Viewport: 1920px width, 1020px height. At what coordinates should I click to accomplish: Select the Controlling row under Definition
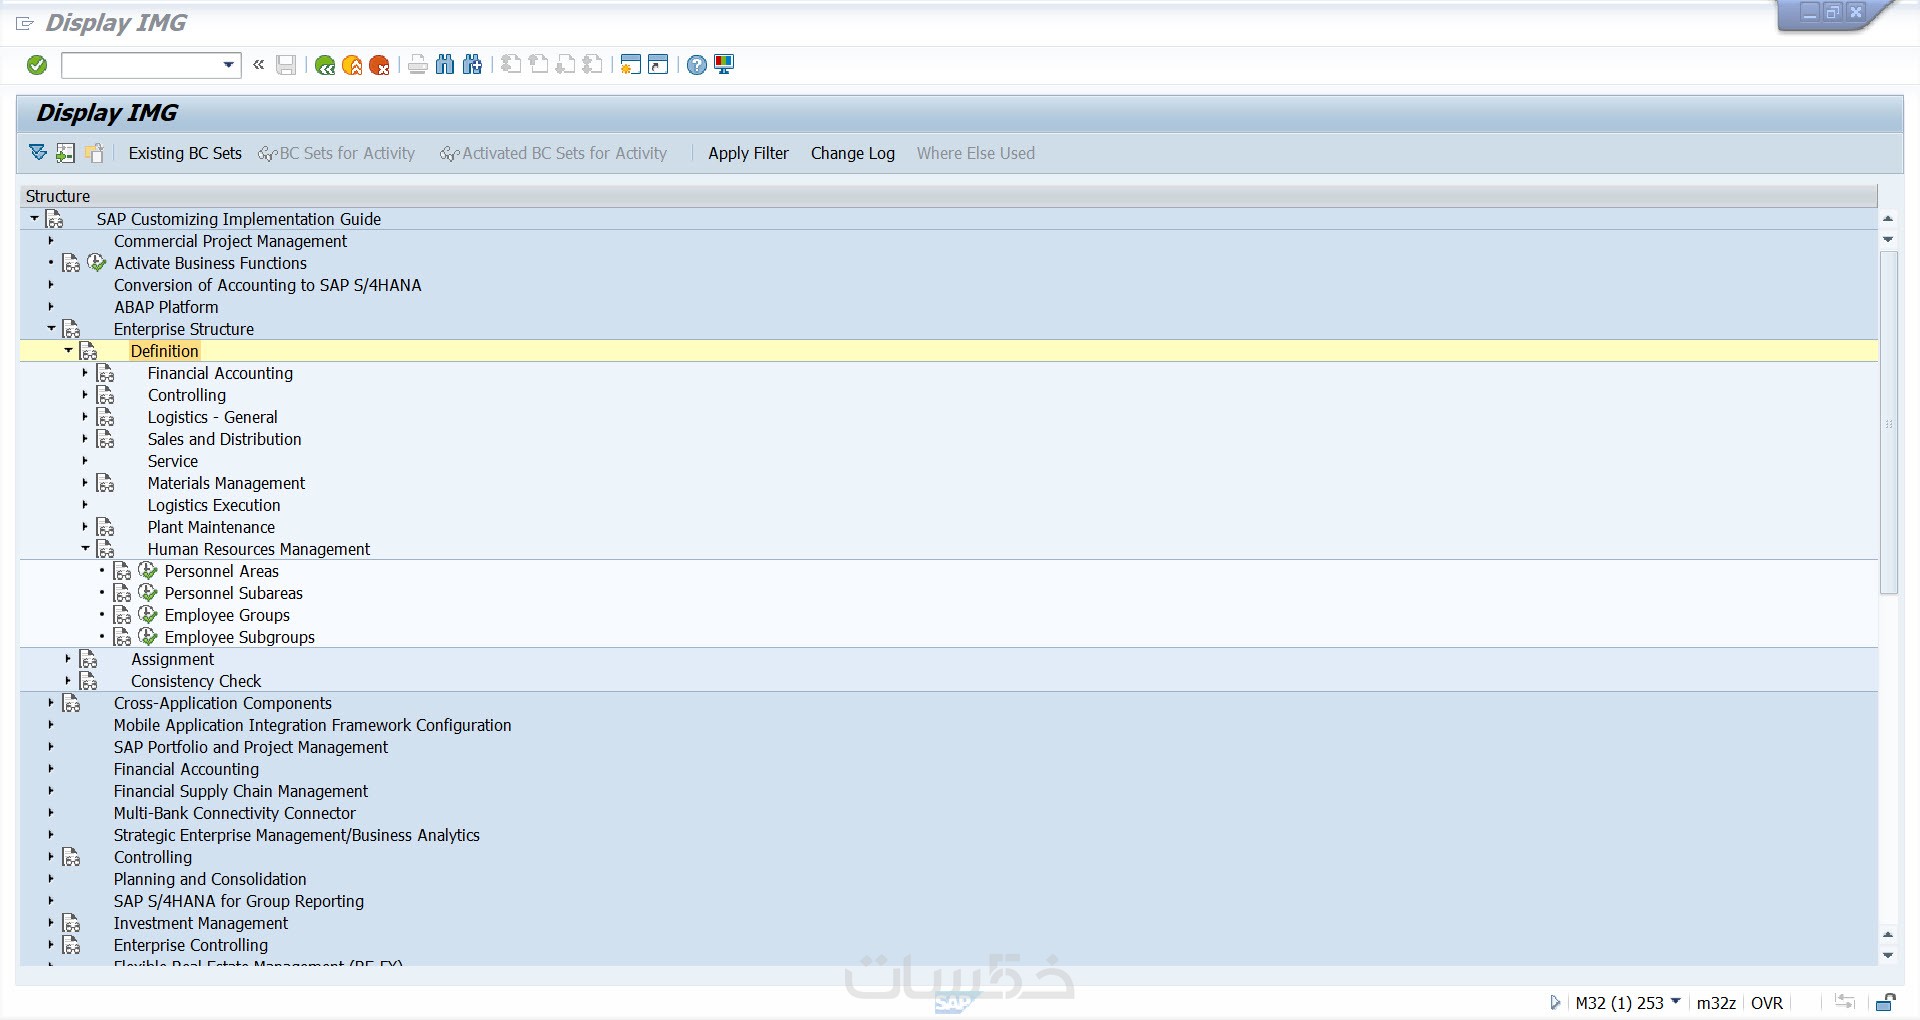[x=187, y=395]
